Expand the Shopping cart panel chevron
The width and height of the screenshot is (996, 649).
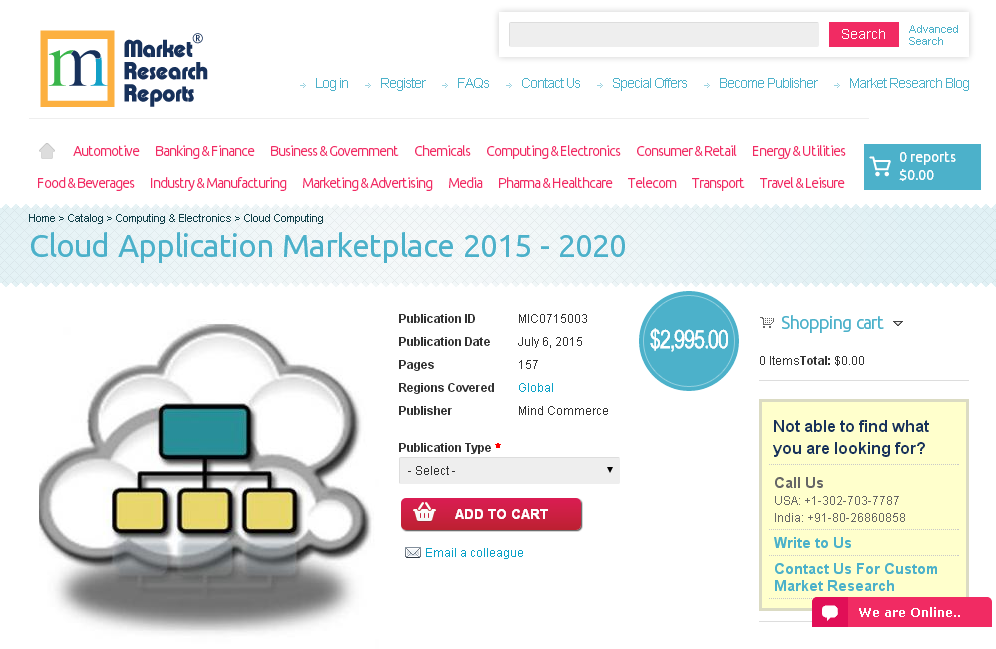tap(898, 323)
